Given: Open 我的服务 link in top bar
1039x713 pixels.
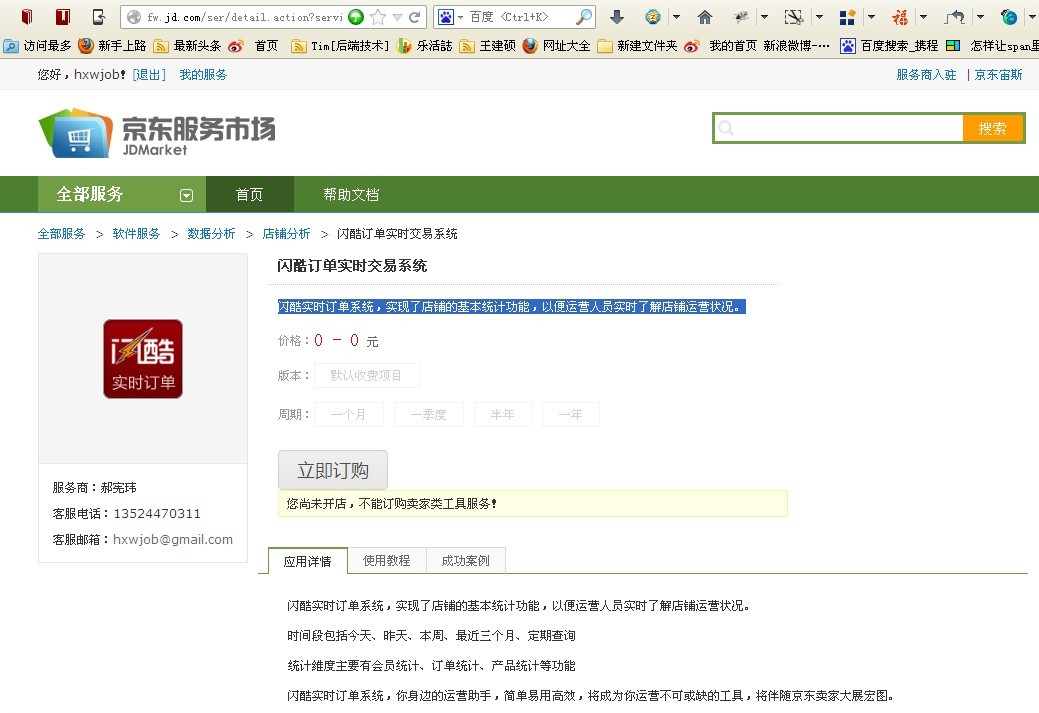Looking at the screenshot, I should point(203,74).
